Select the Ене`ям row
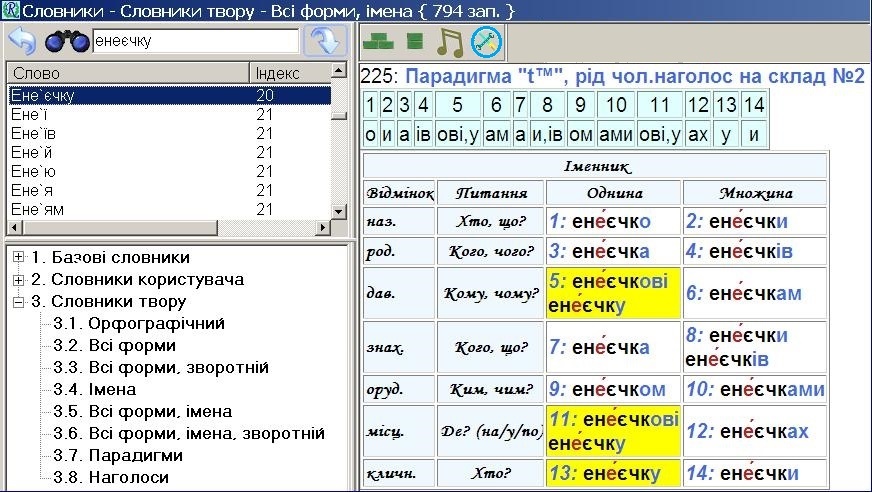This screenshot has width=872, height=492. point(170,210)
